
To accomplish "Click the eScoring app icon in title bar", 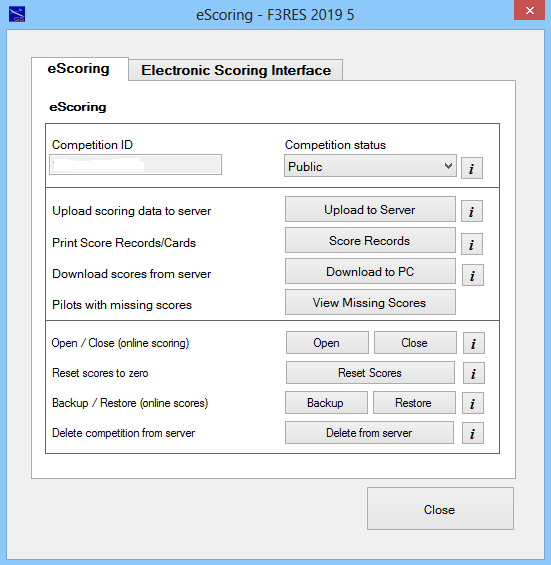I will pyautogui.click(x=17, y=14).
